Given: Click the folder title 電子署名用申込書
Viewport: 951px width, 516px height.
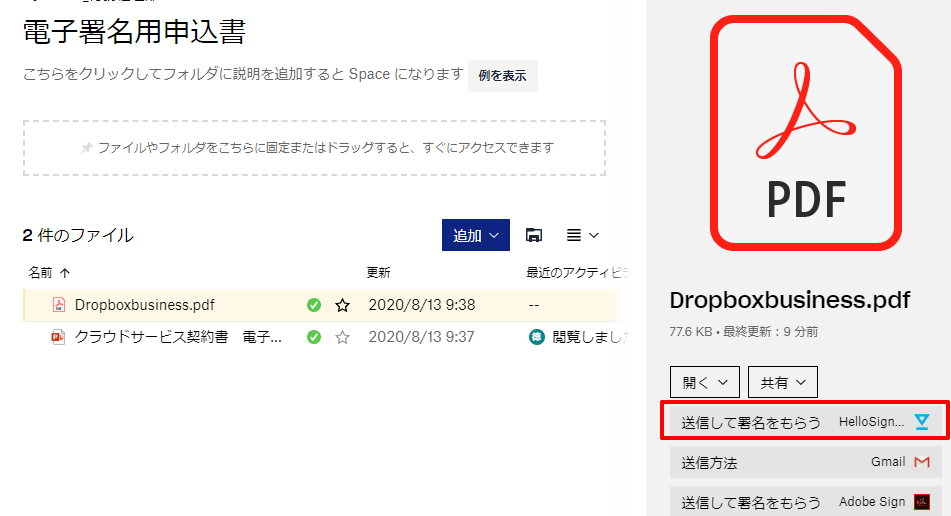Looking at the screenshot, I should [134, 32].
